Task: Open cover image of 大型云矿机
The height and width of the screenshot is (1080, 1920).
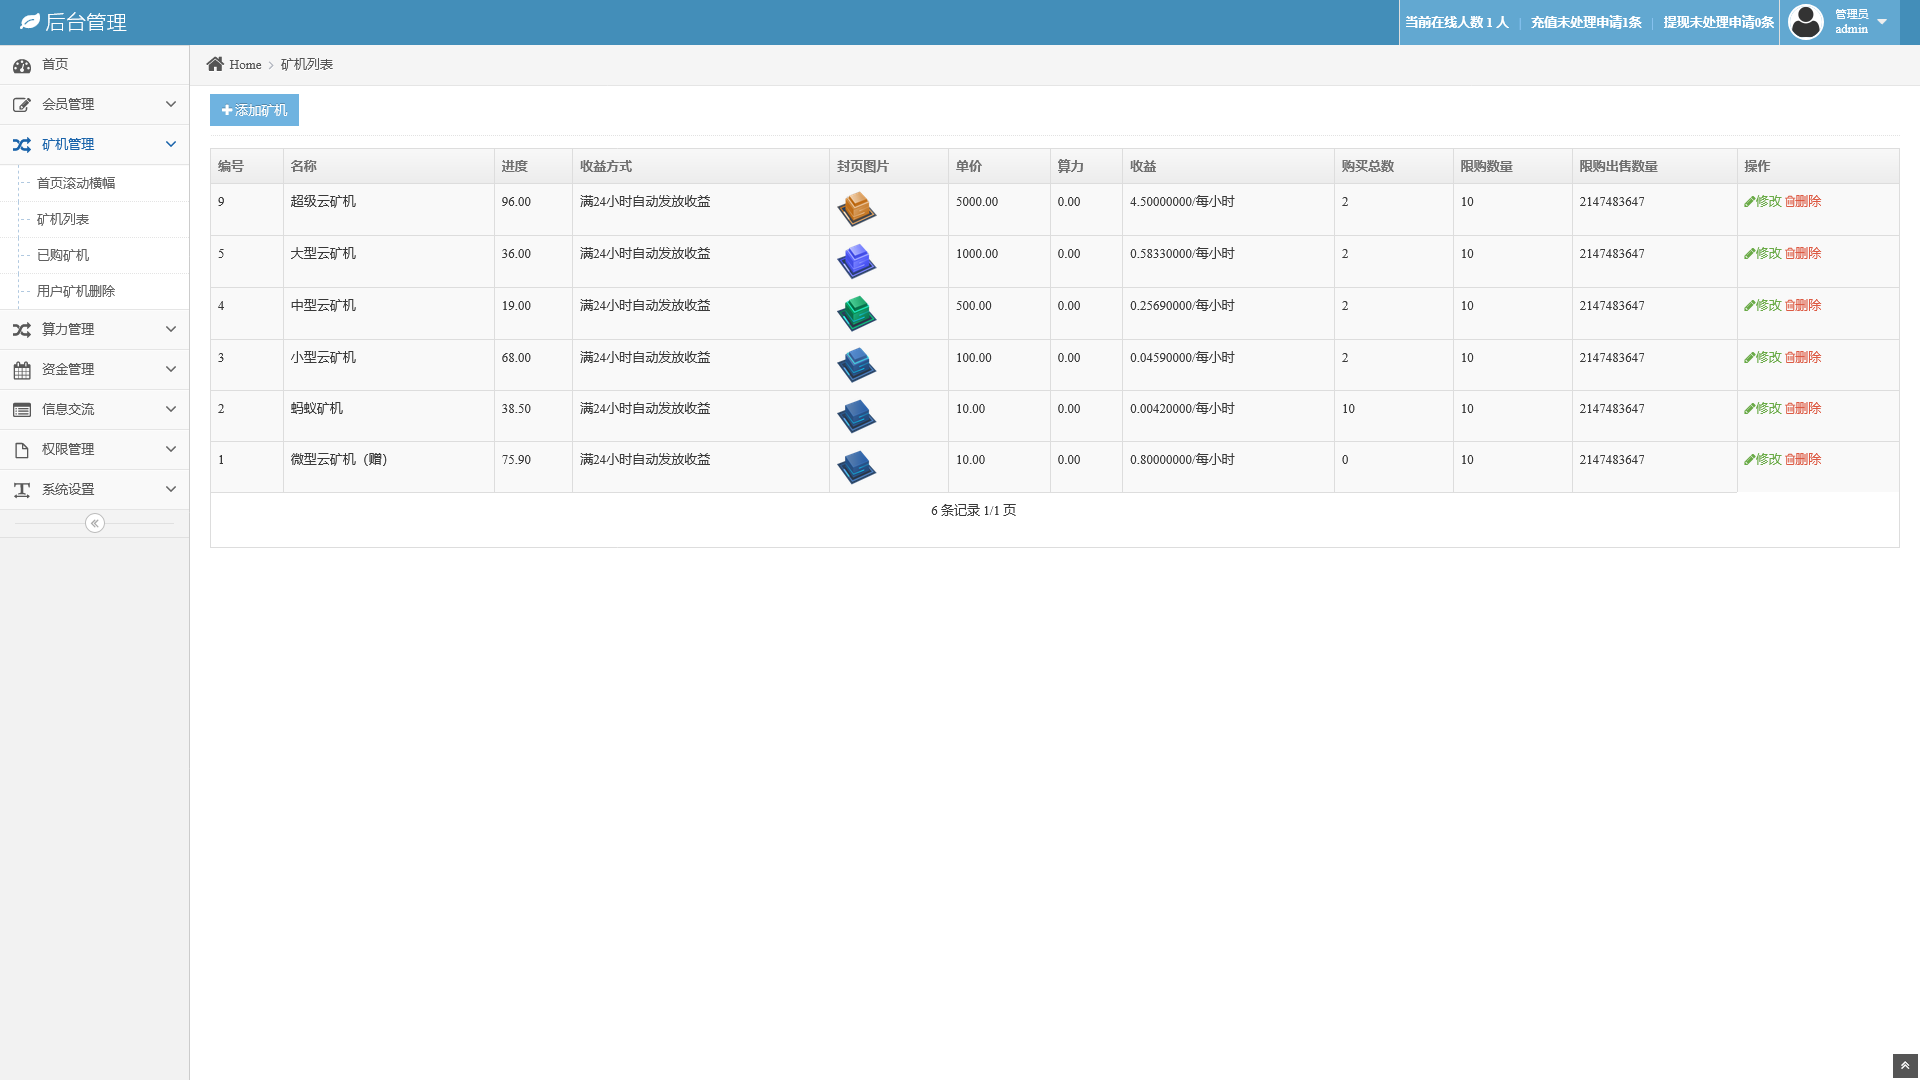Action: (856, 261)
